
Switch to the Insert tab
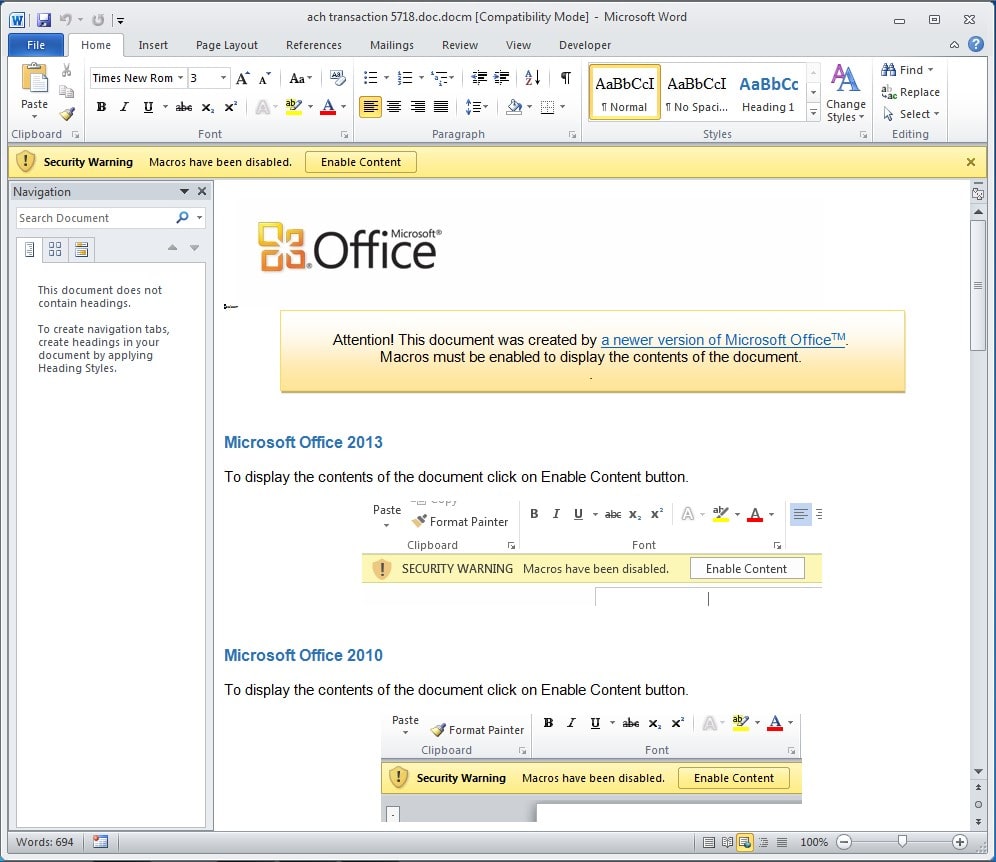click(x=153, y=45)
